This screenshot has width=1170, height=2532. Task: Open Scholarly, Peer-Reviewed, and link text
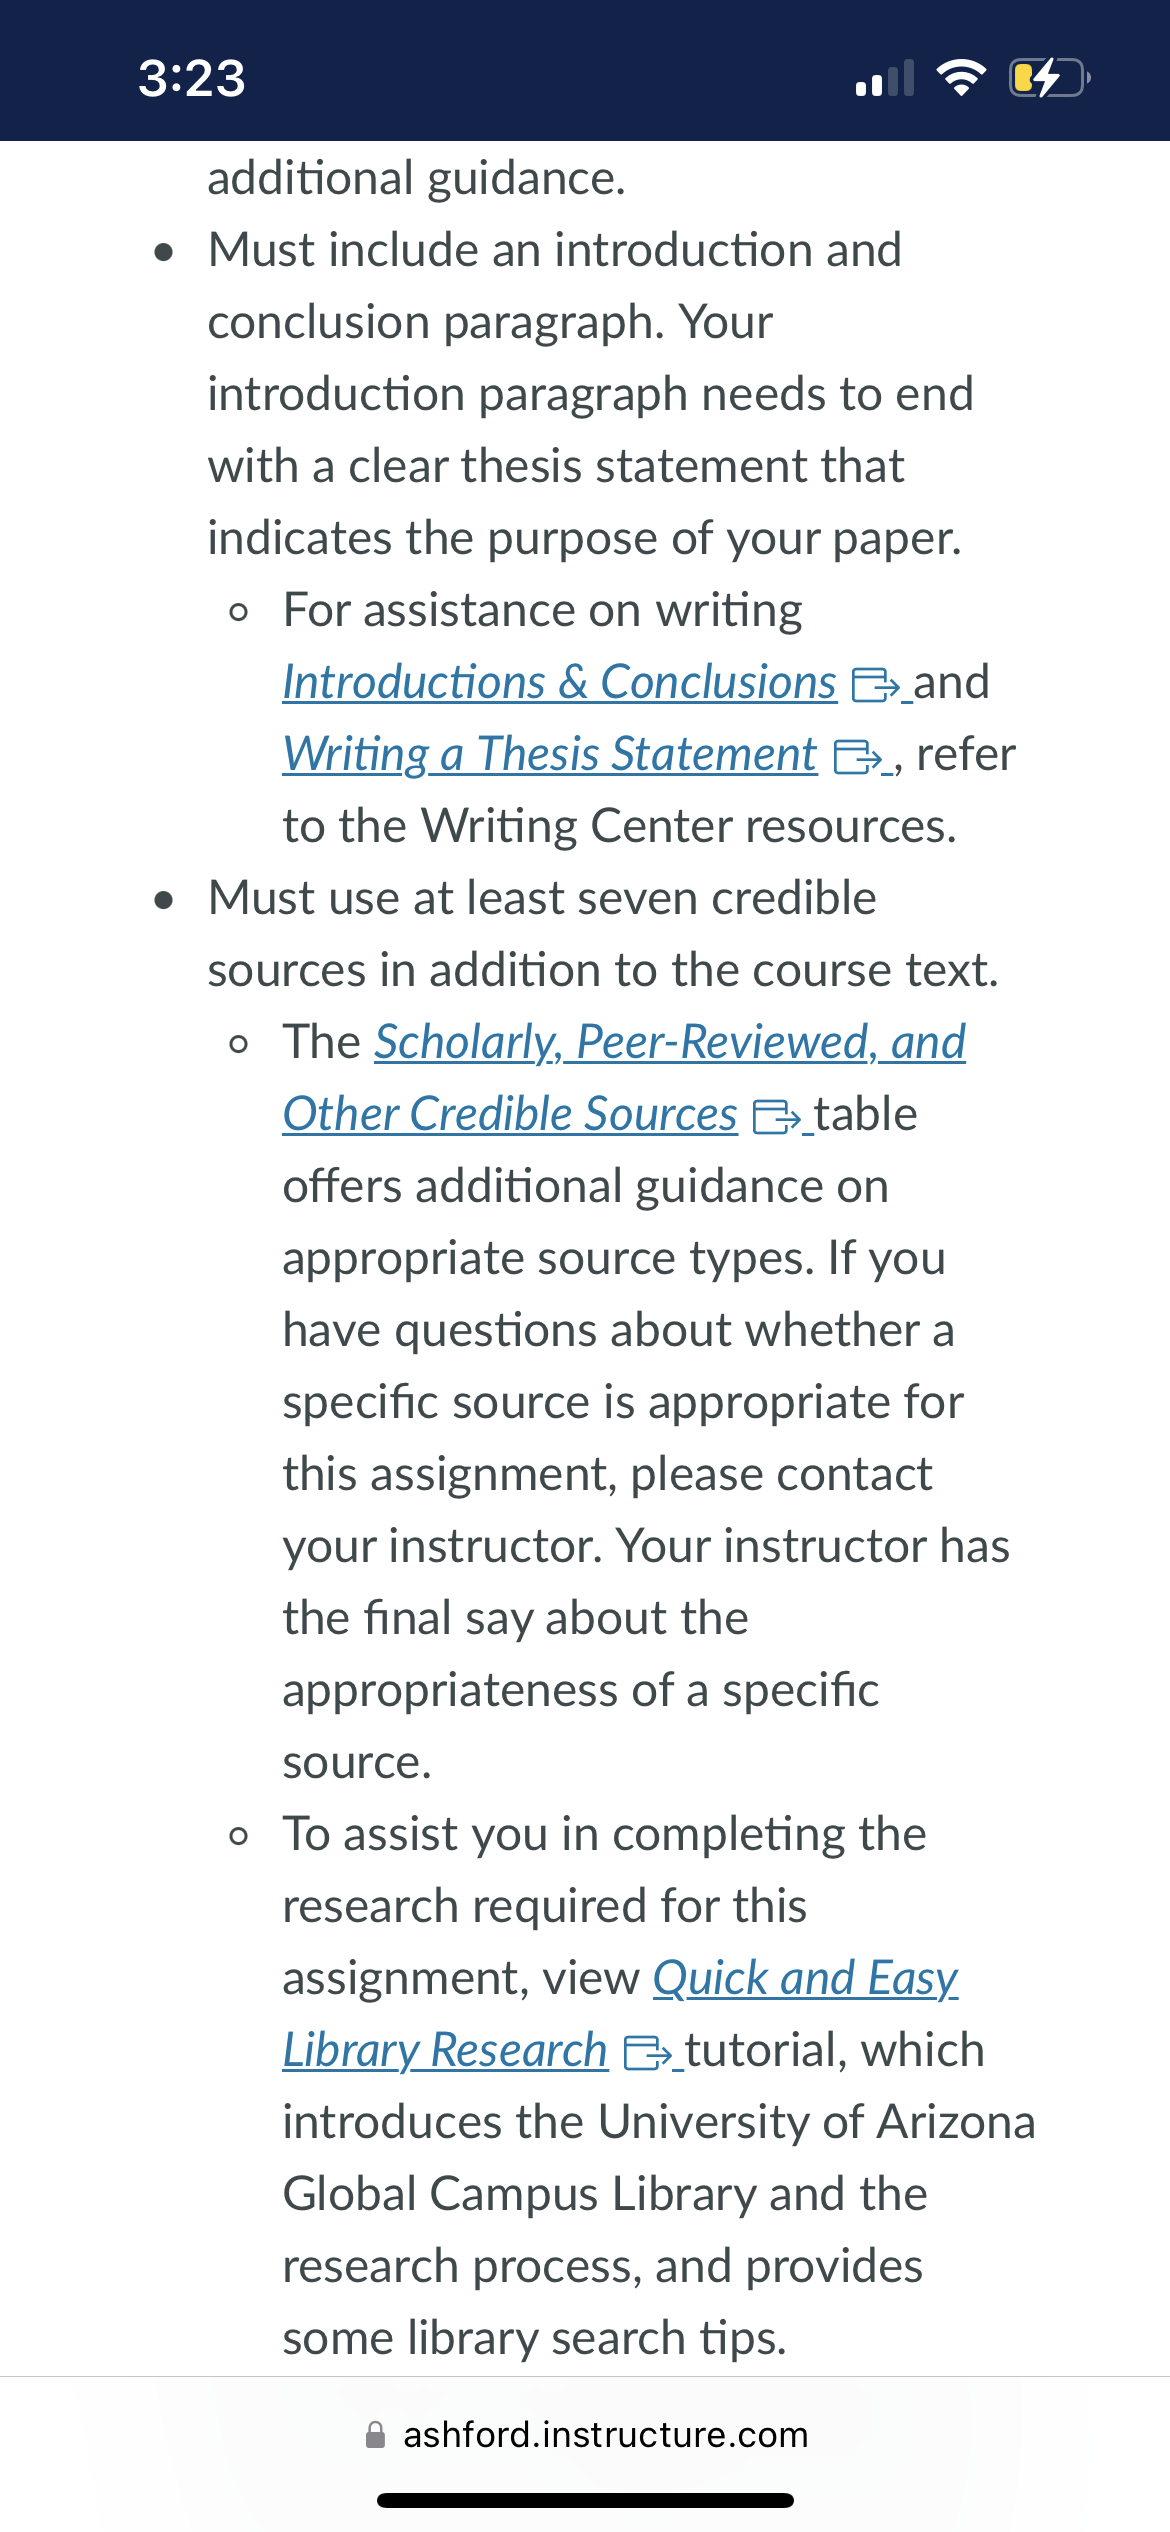pos(670,1042)
